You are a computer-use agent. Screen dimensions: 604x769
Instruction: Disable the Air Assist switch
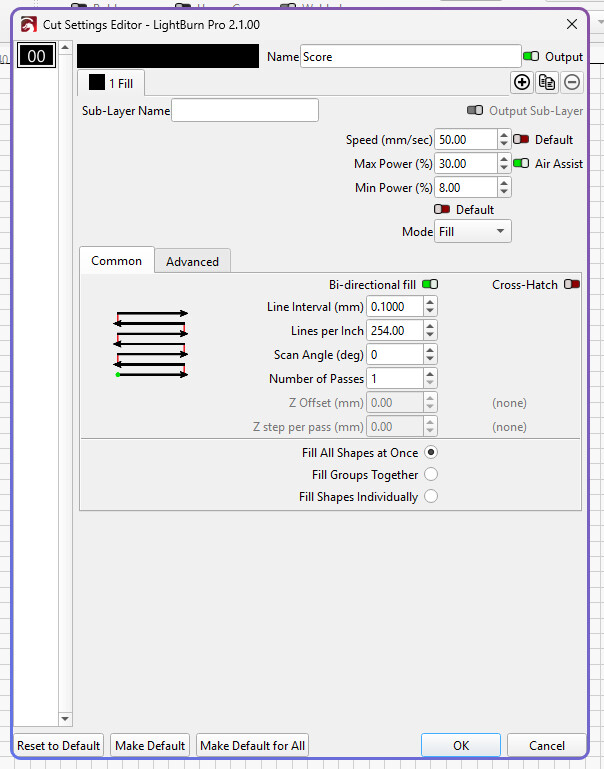521,163
